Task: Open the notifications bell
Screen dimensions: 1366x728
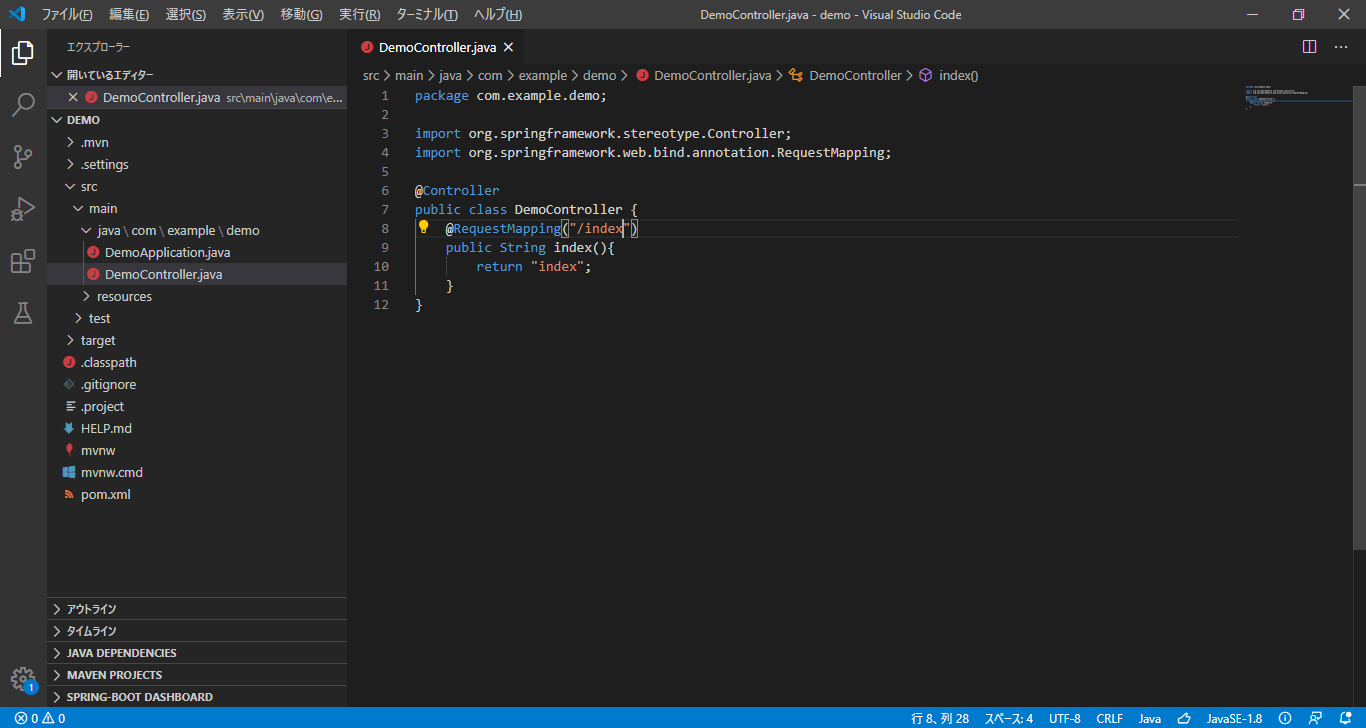Action: [1346, 718]
